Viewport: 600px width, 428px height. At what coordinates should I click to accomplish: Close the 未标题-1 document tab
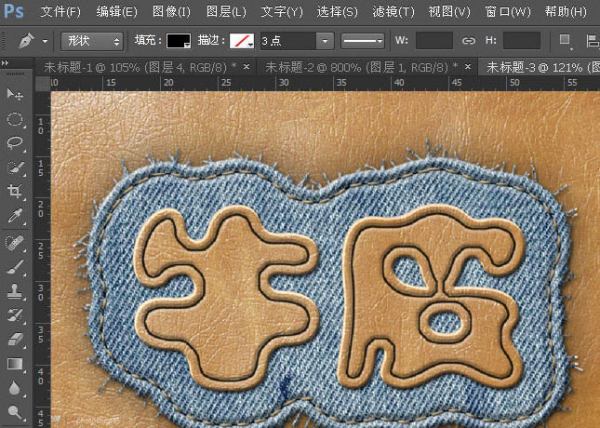click(x=247, y=67)
